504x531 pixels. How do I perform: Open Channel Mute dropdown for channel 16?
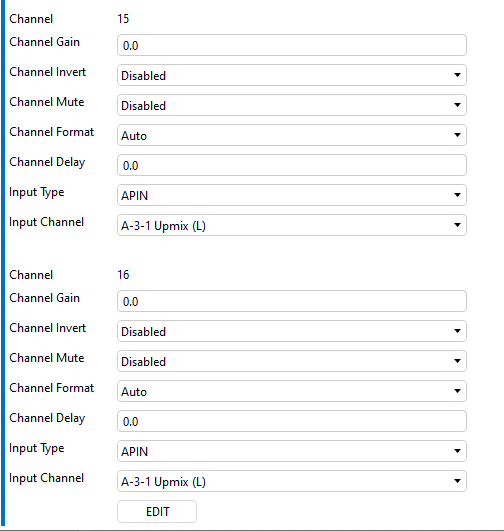[292, 361]
